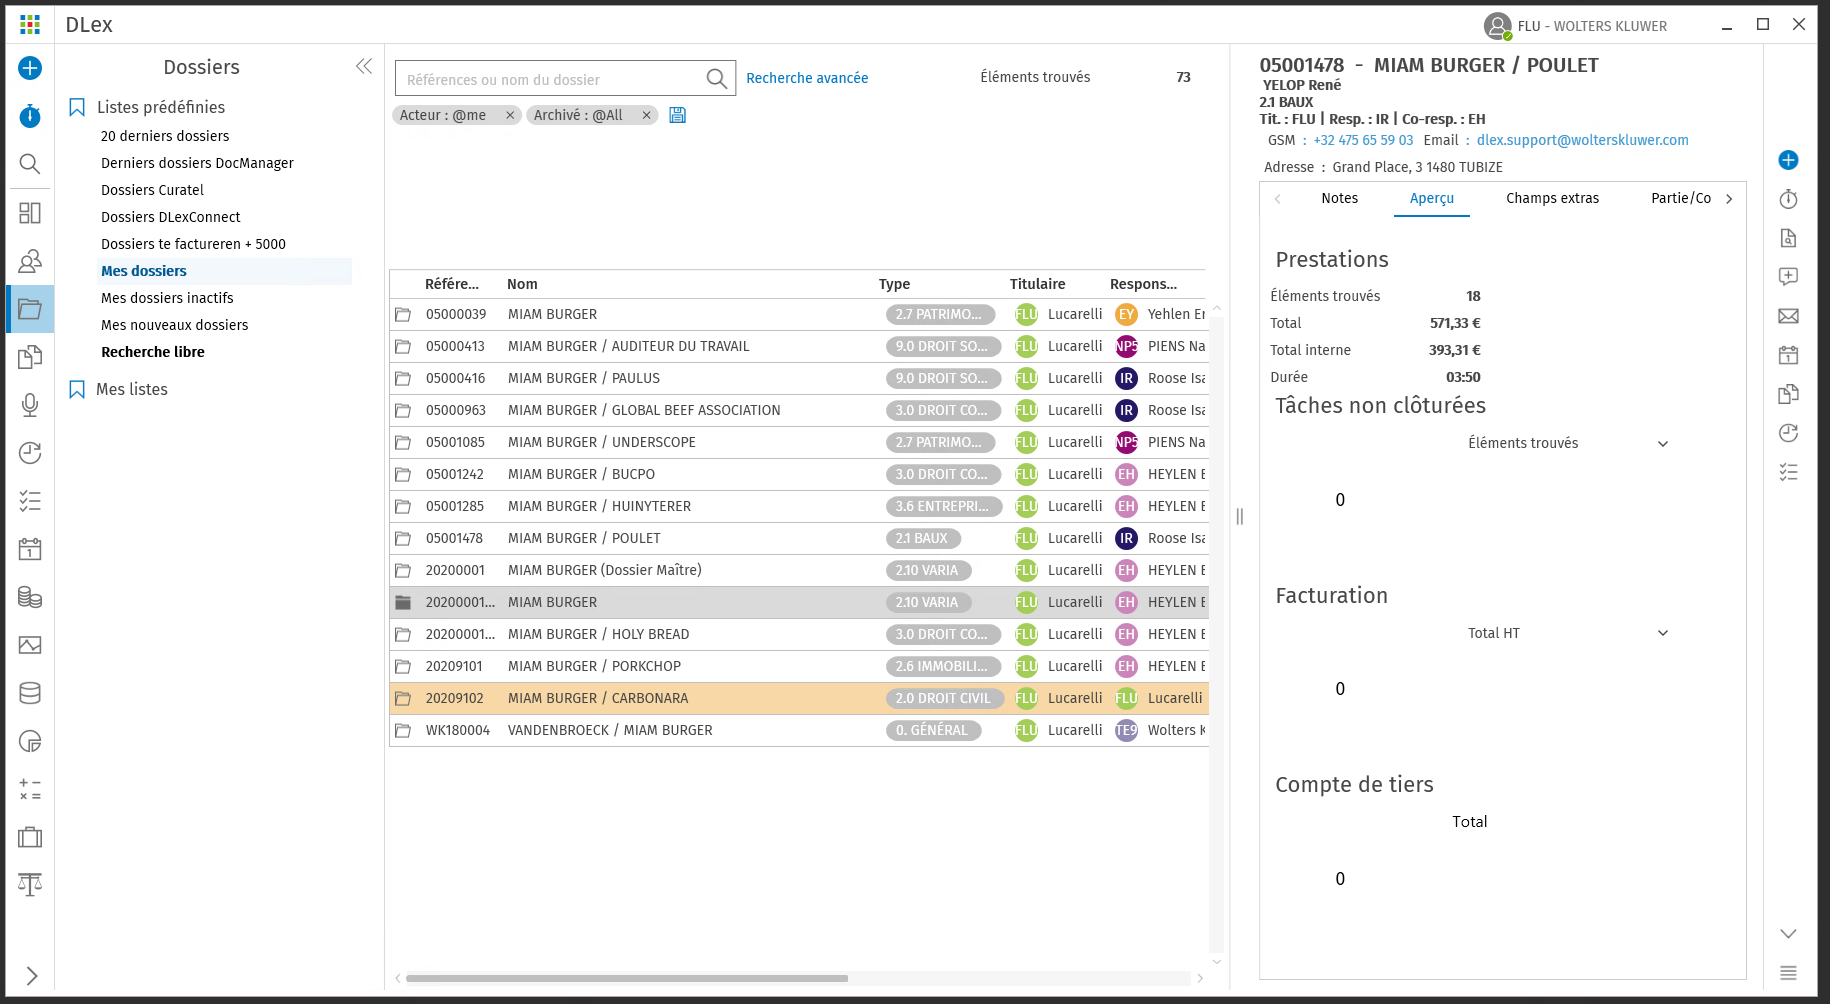Screen dimensions: 1830x1004
Task: Remove the Acteur @me filter chip
Action: (x=510, y=115)
